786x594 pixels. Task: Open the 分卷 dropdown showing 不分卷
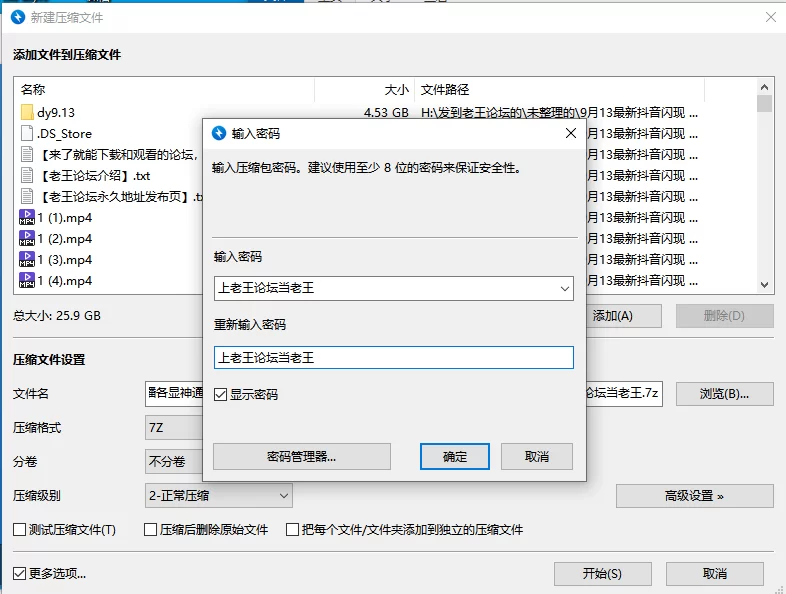174,461
